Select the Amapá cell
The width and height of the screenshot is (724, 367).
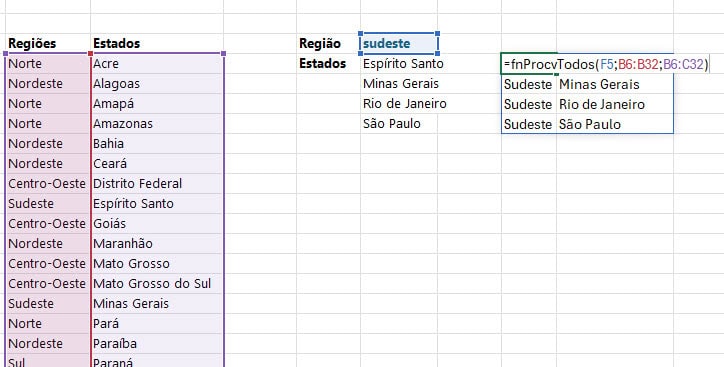tap(157, 103)
